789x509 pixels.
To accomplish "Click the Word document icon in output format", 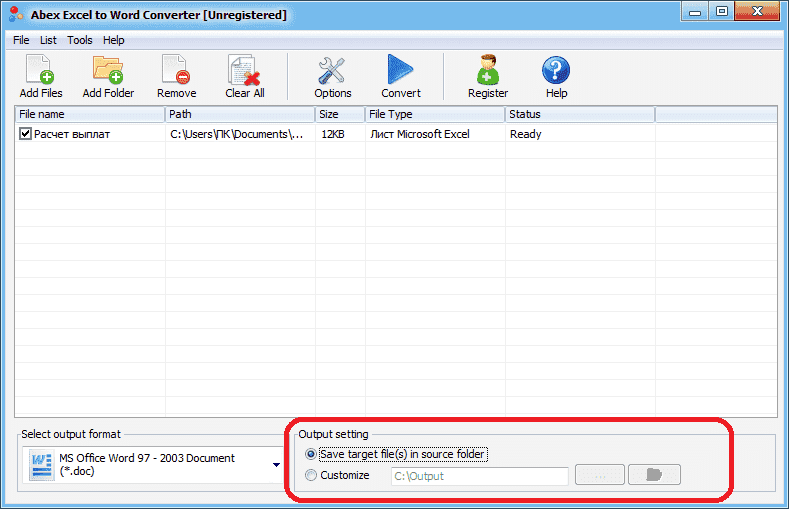I will [x=41, y=466].
